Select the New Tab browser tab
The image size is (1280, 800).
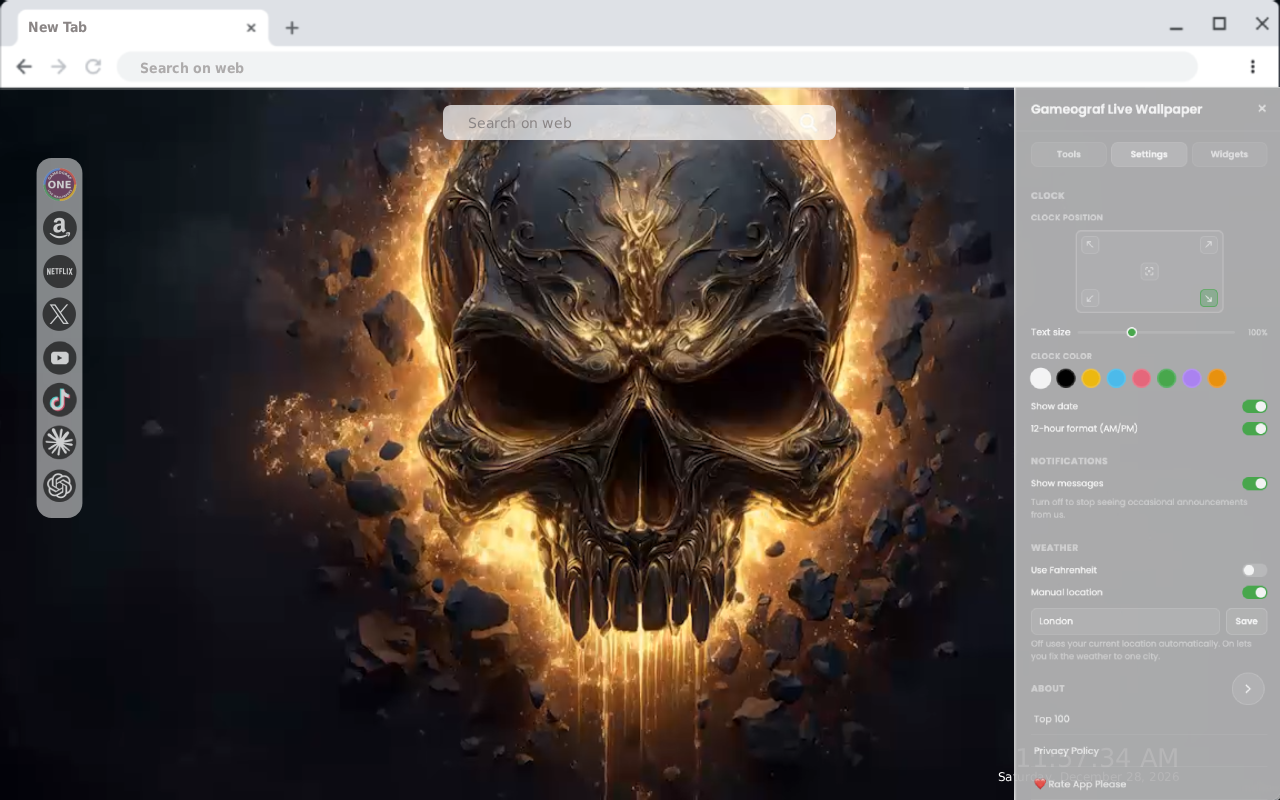coord(143,27)
